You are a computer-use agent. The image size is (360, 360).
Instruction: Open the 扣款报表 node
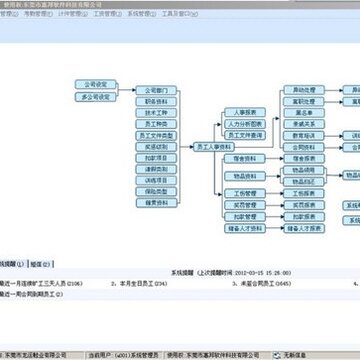pyautogui.click(x=304, y=217)
